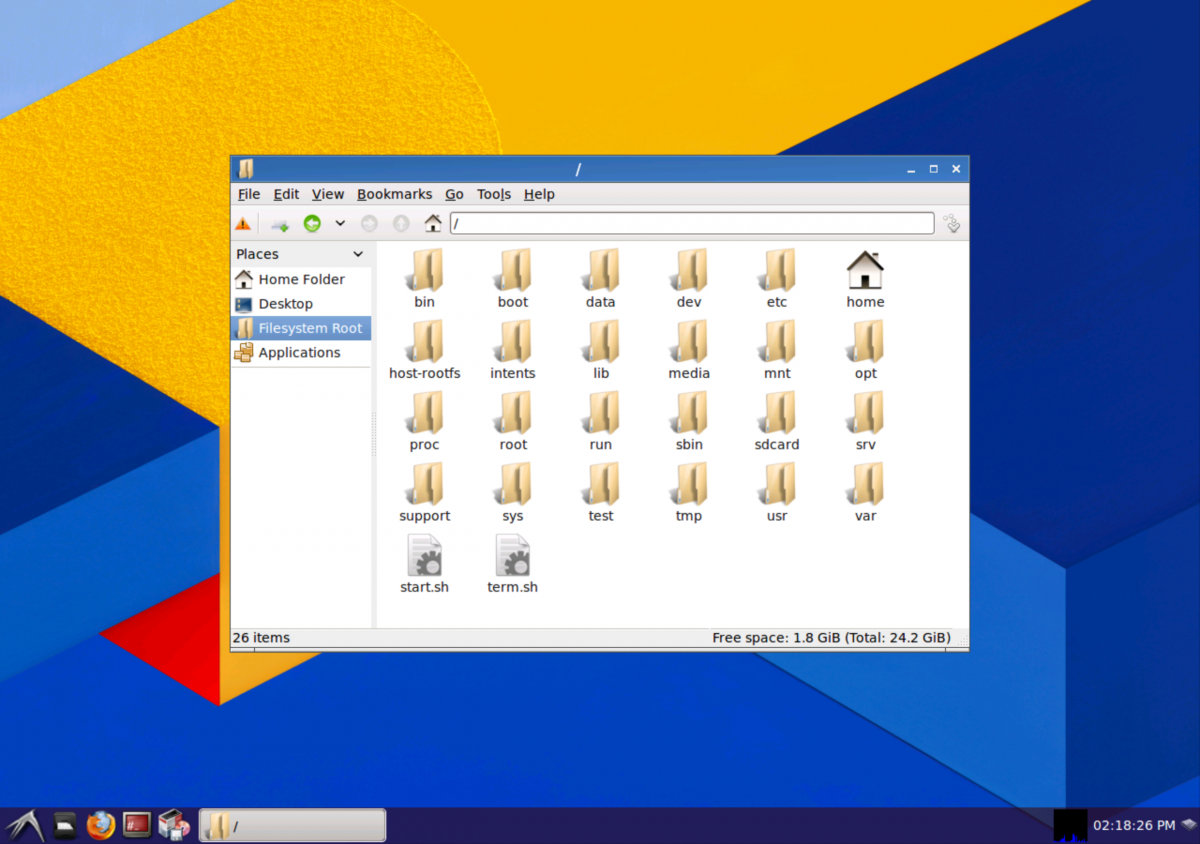The image size is (1200, 844).
Task: Expand the Places side pane dropdown
Action: click(358, 254)
